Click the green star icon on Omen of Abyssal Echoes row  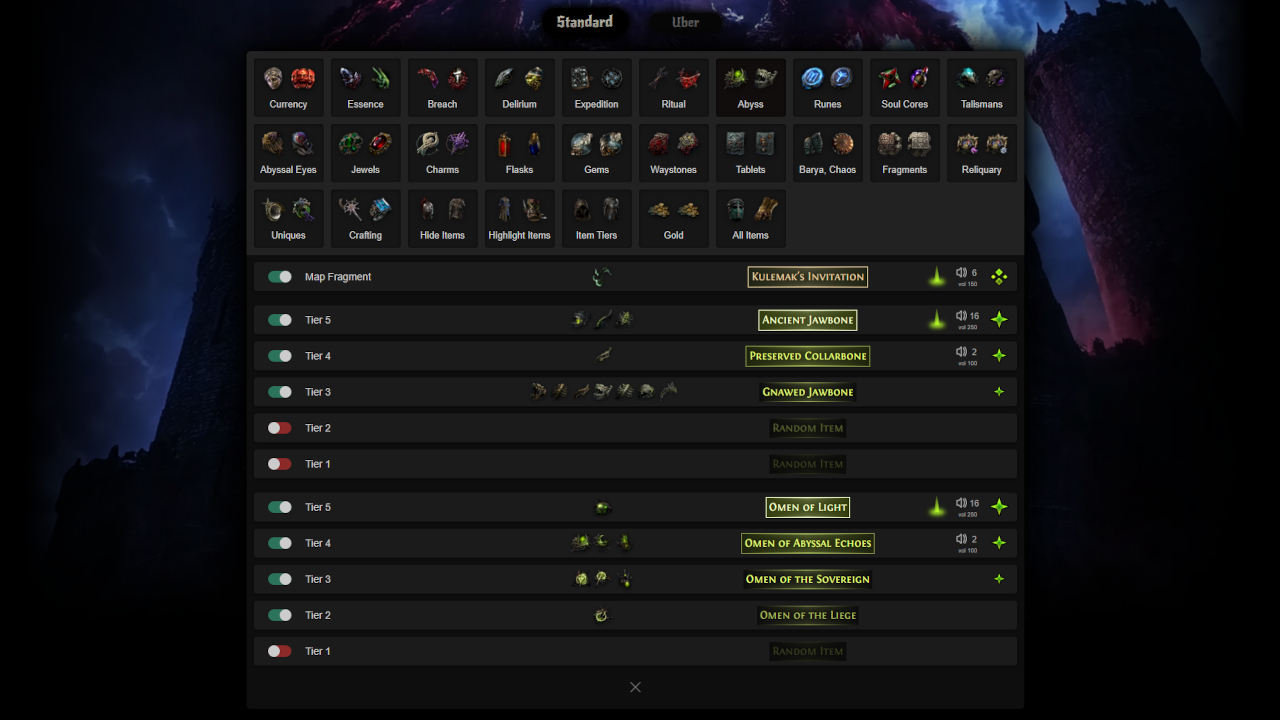(x=999, y=543)
